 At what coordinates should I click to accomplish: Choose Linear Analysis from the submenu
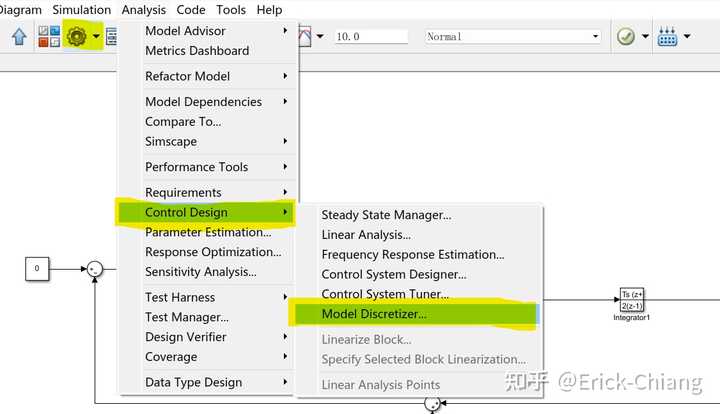tap(366, 235)
